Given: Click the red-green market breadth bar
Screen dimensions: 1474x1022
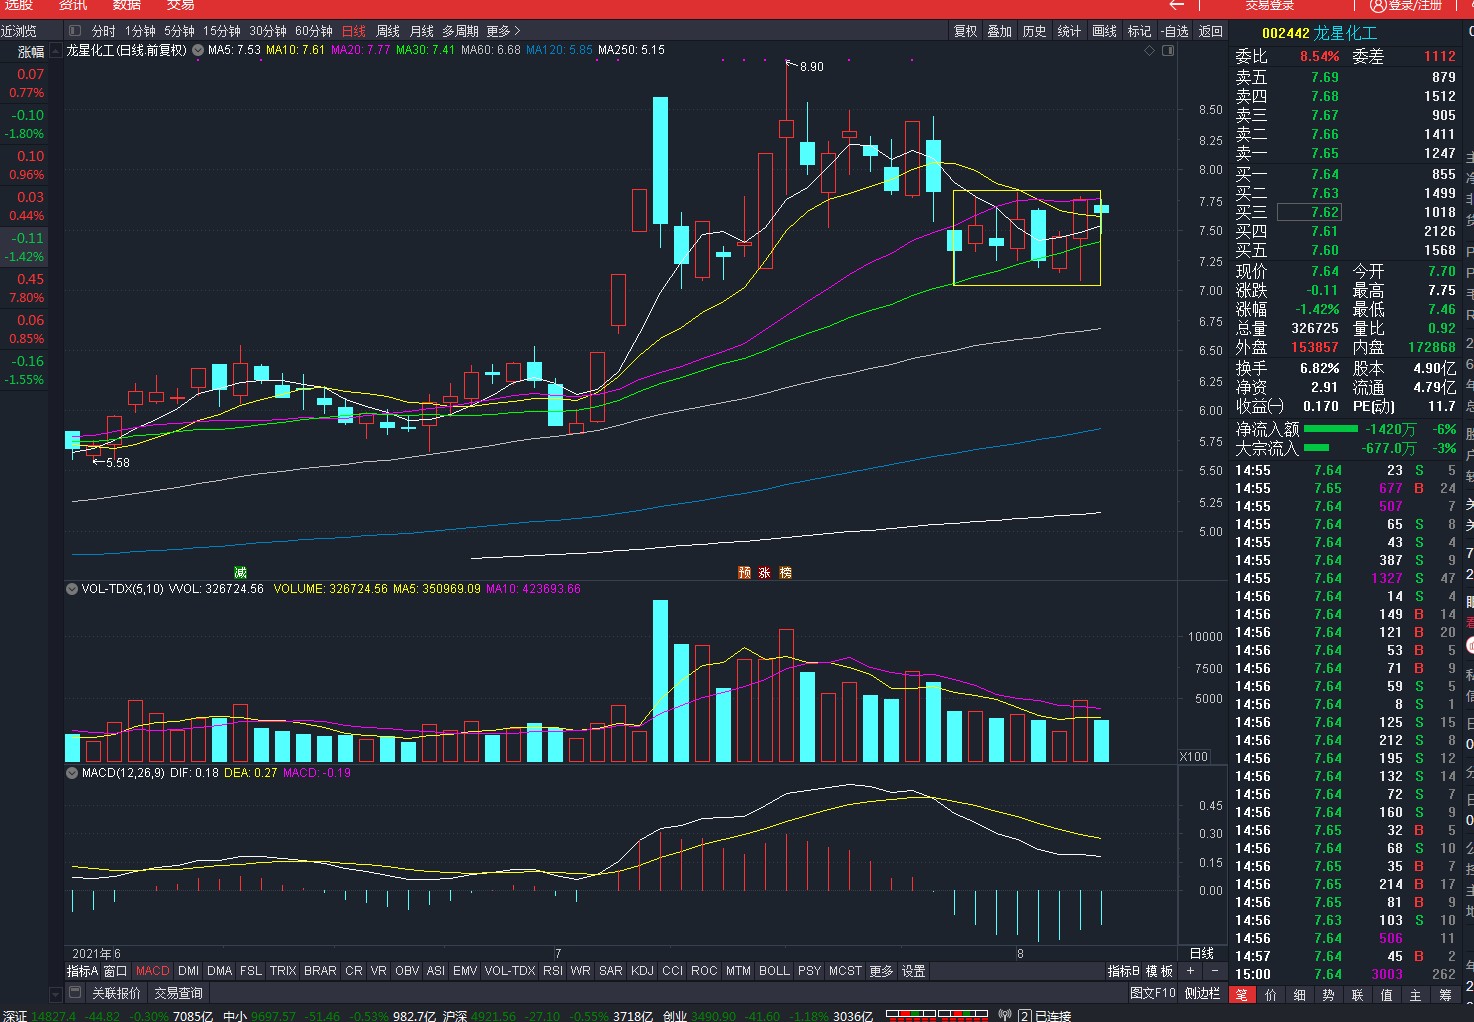Looking at the screenshot, I should pyautogui.click(x=939, y=1016).
